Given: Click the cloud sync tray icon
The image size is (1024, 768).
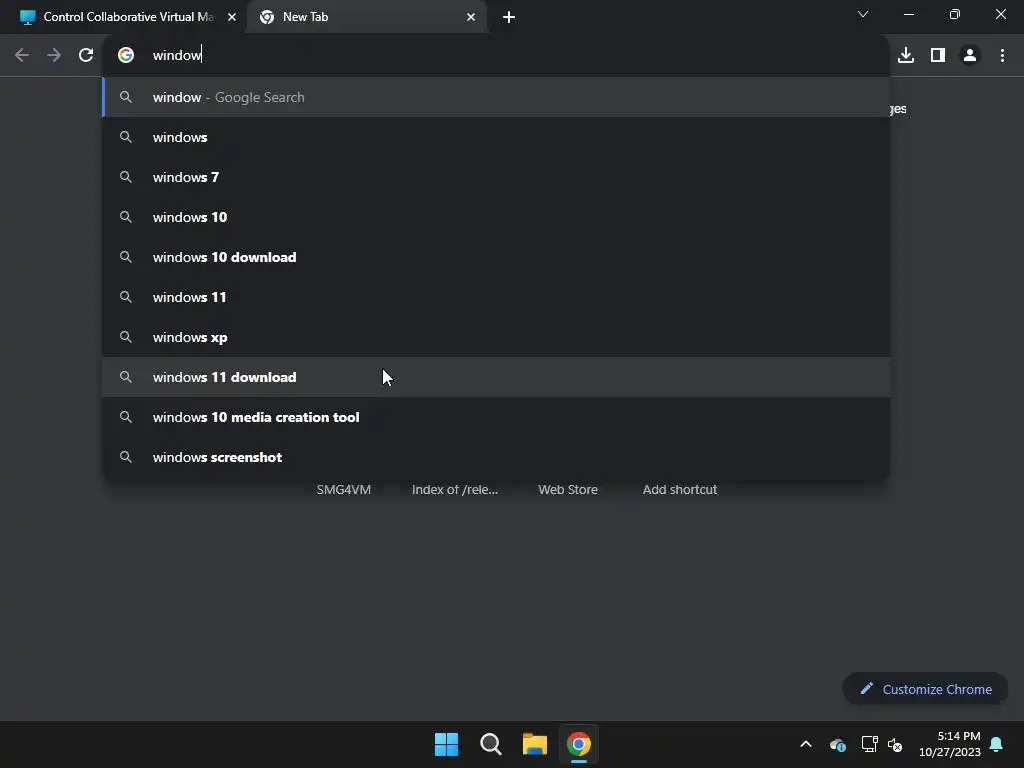Looking at the screenshot, I should tap(838, 744).
